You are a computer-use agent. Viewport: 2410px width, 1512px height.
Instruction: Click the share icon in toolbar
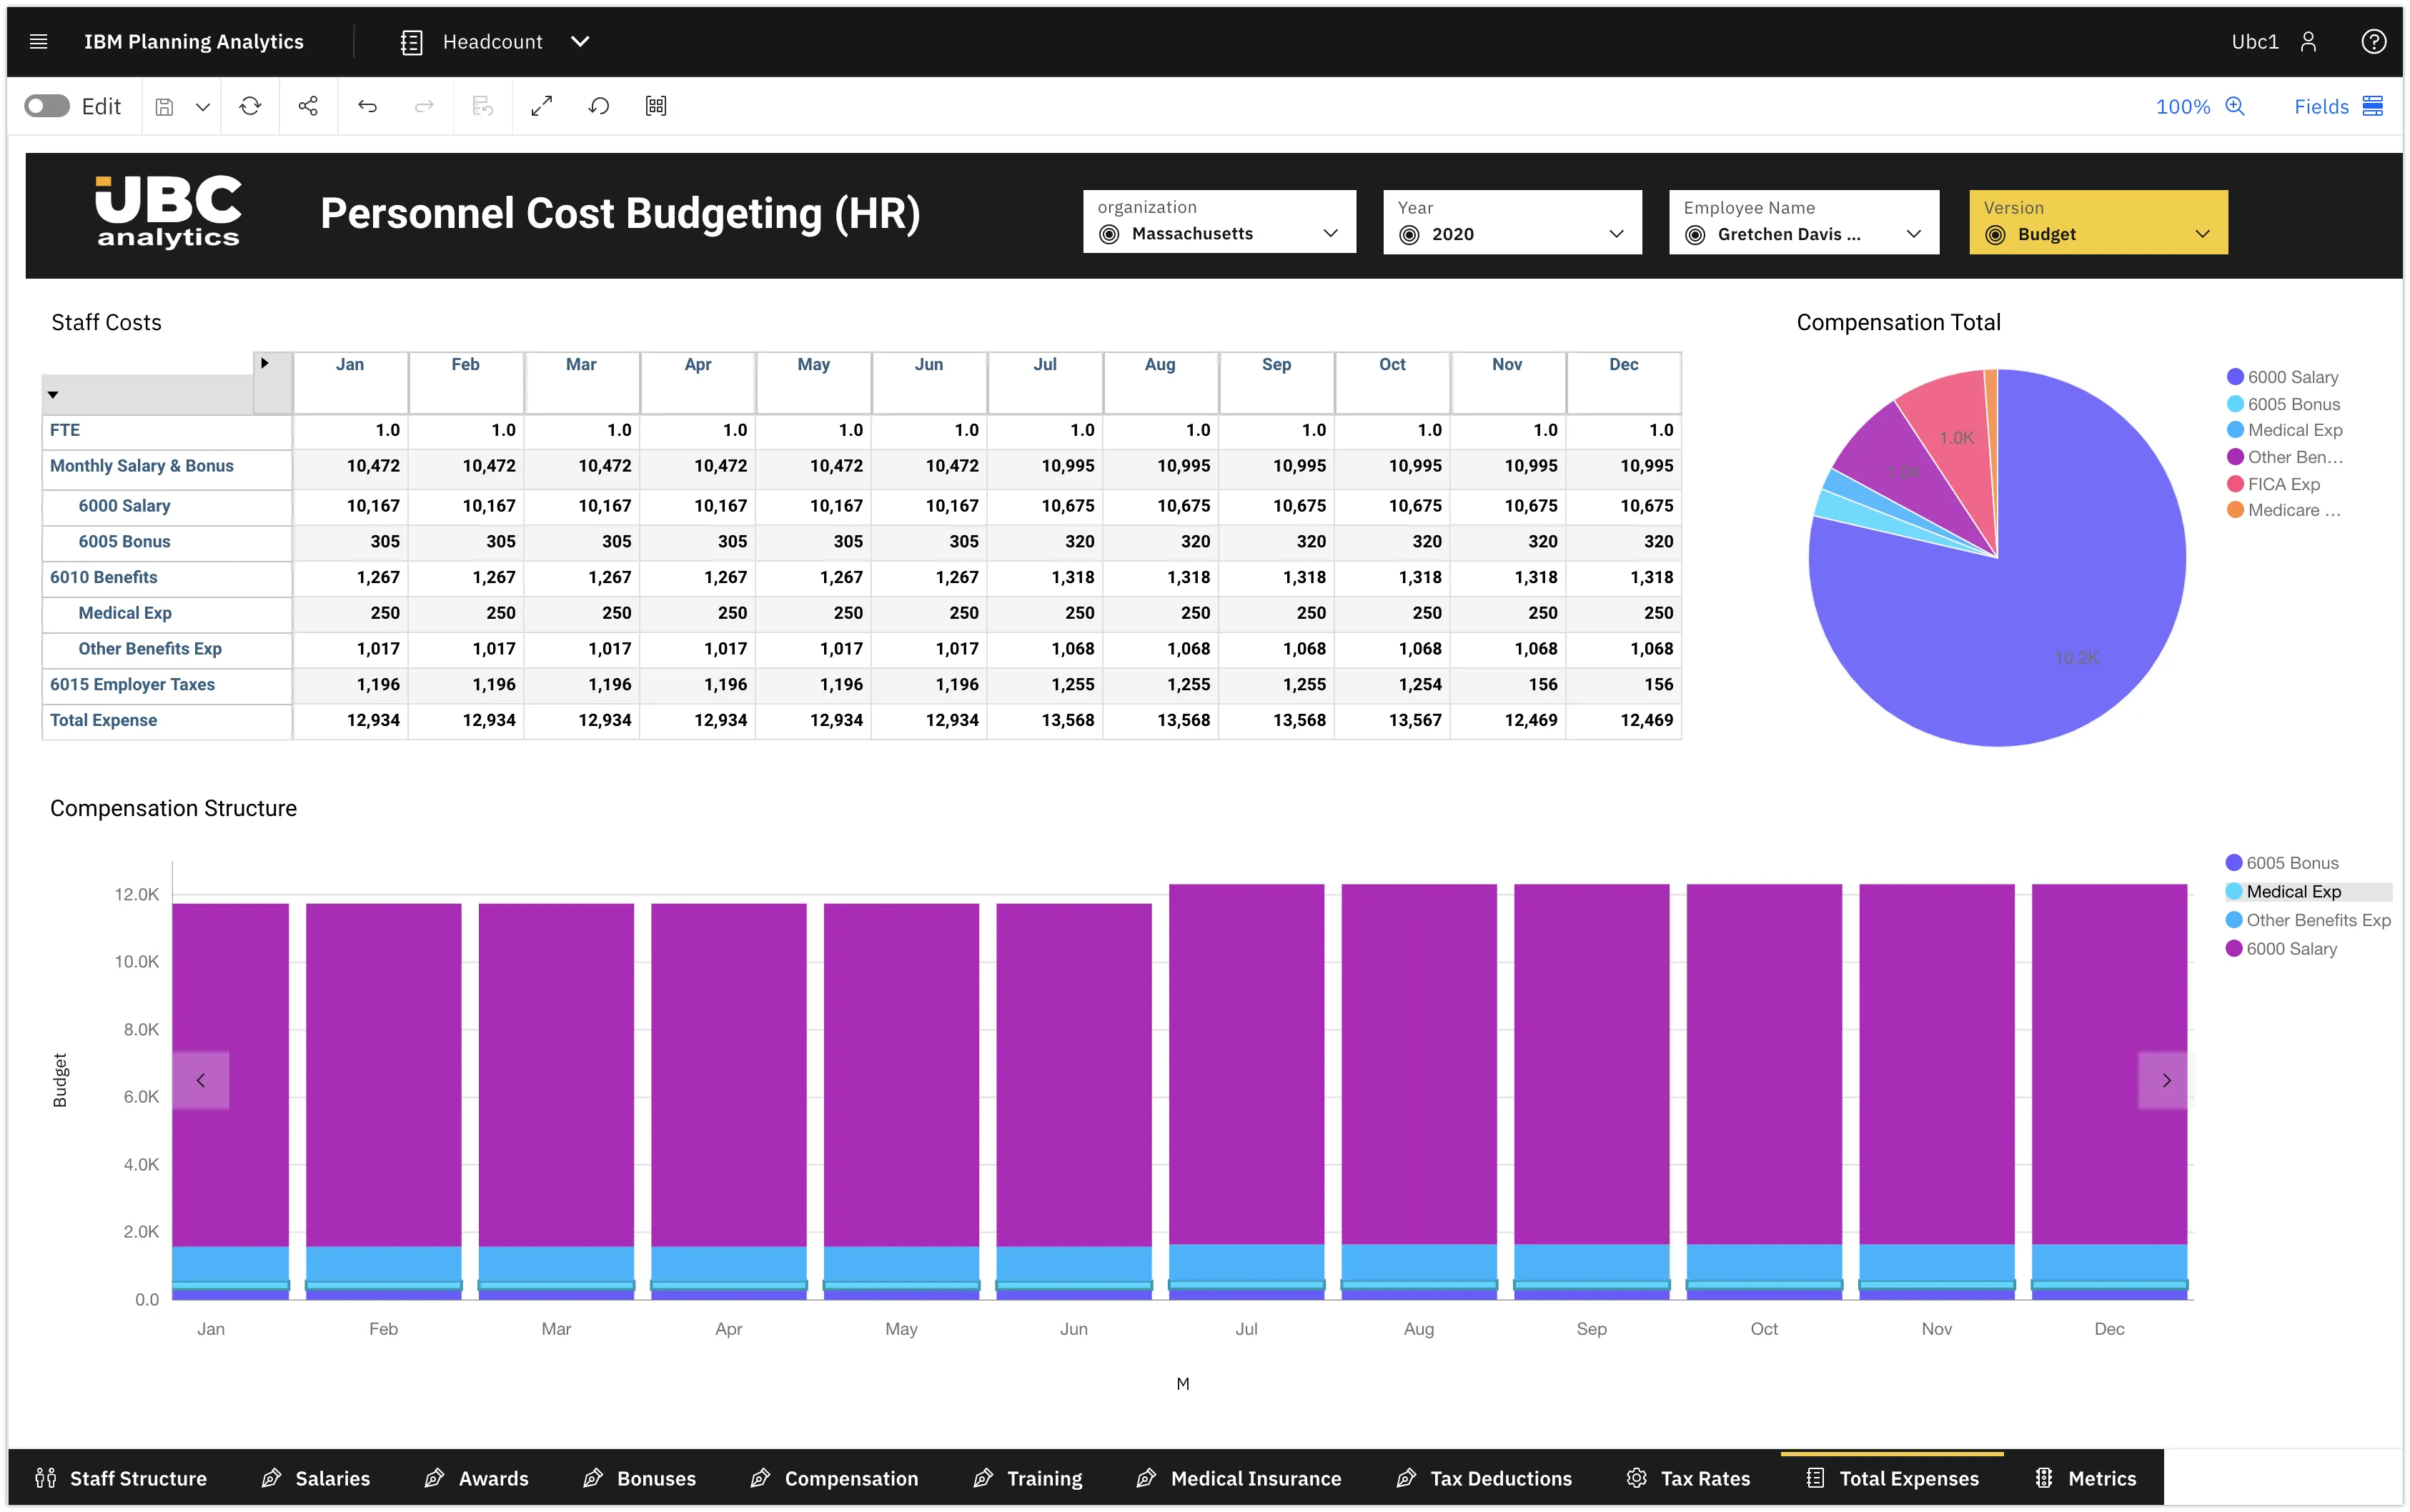point(308,106)
